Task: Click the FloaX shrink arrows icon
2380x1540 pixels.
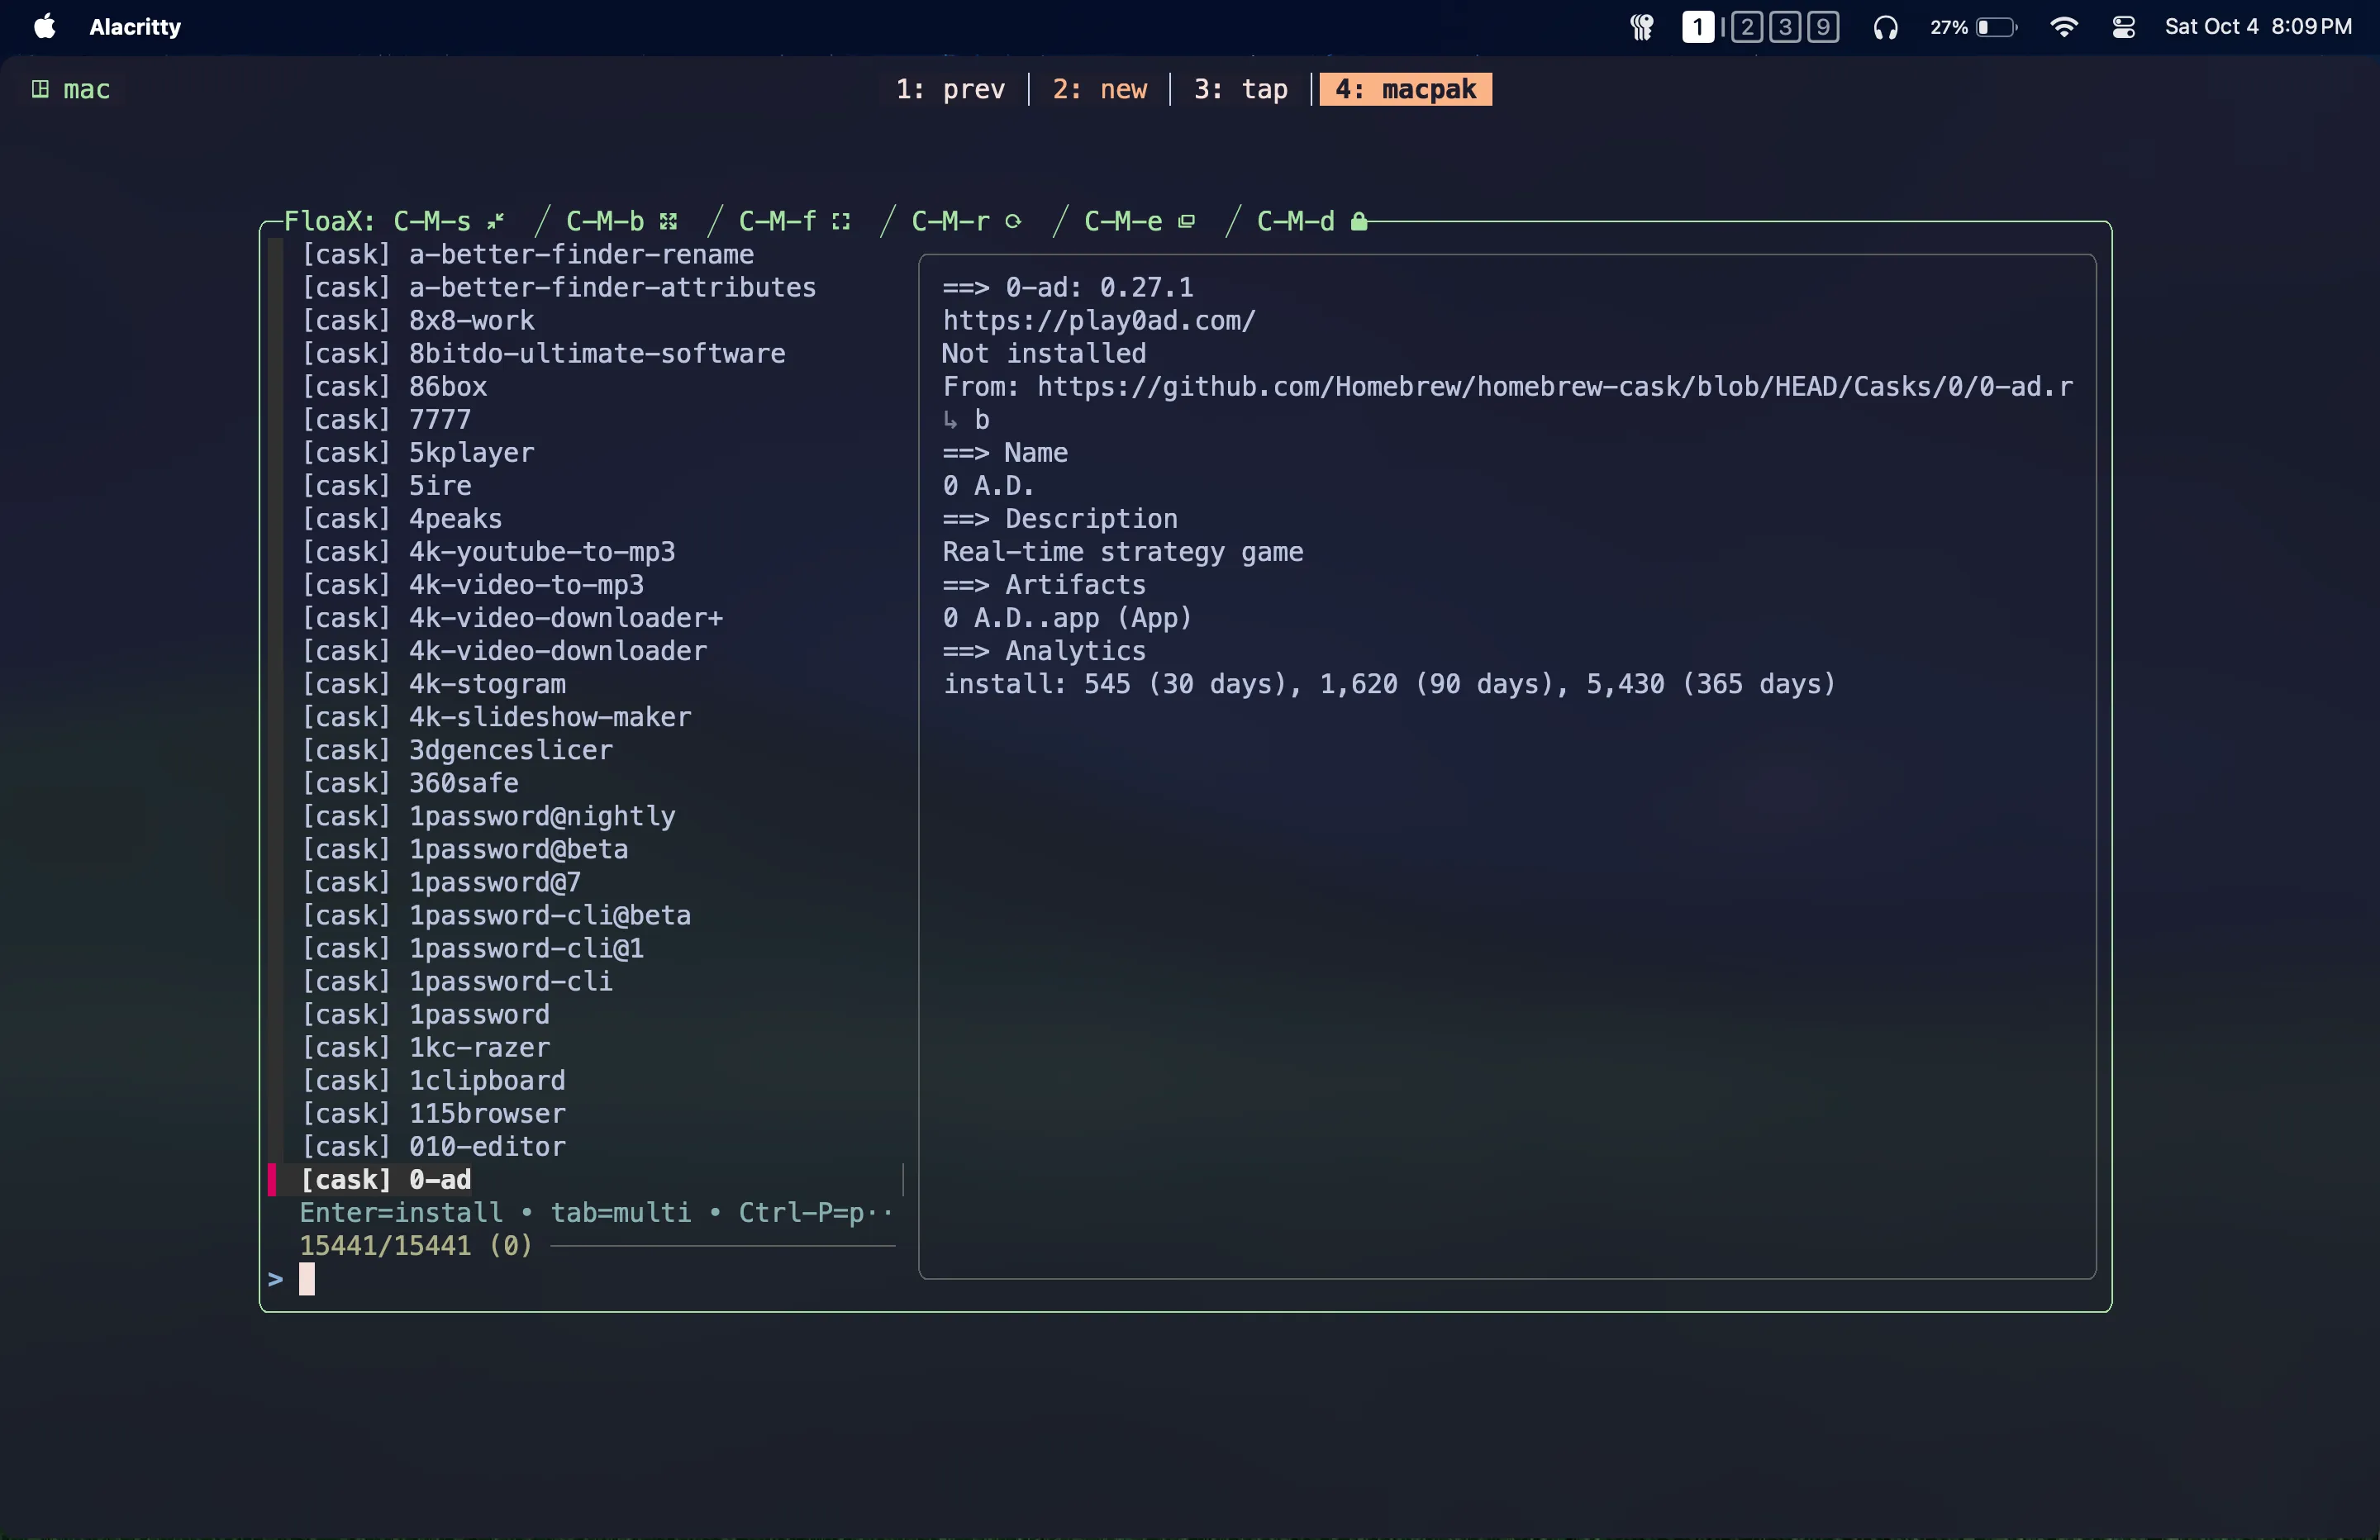Action: (x=495, y=222)
